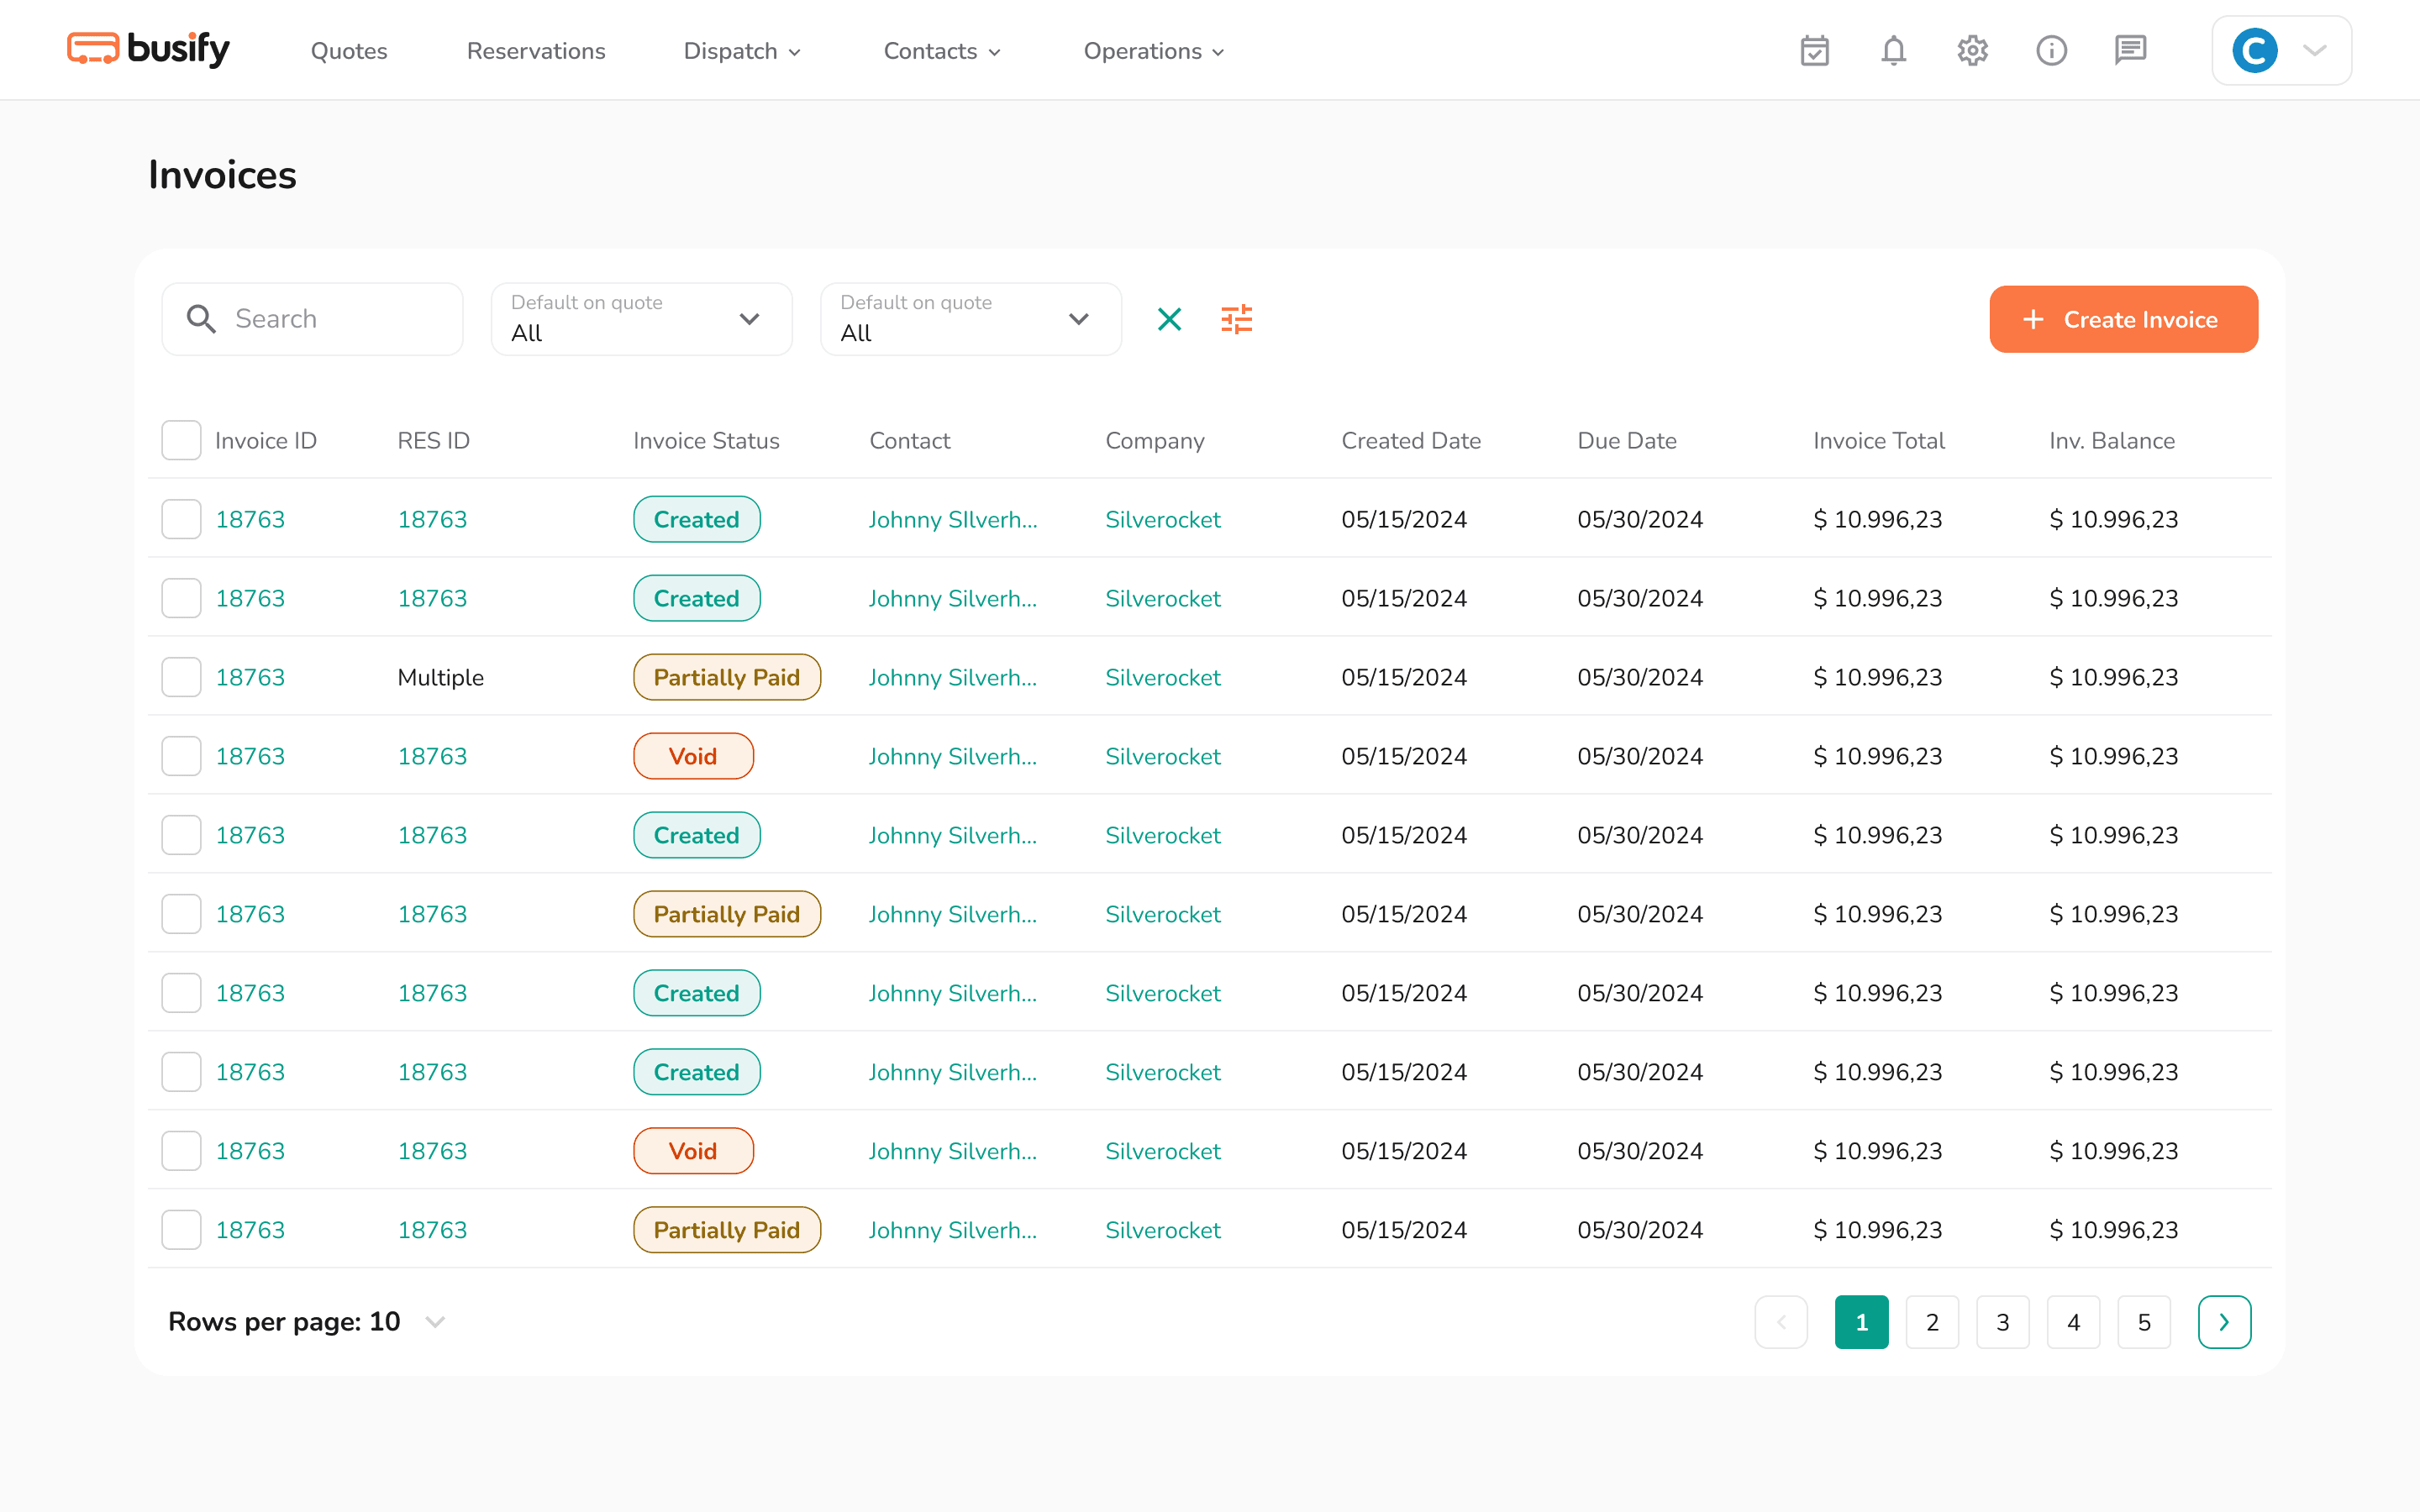This screenshot has height=1512, width=2420.
Task: Expand the Operations menu
Action: (x=1154, y=51)
